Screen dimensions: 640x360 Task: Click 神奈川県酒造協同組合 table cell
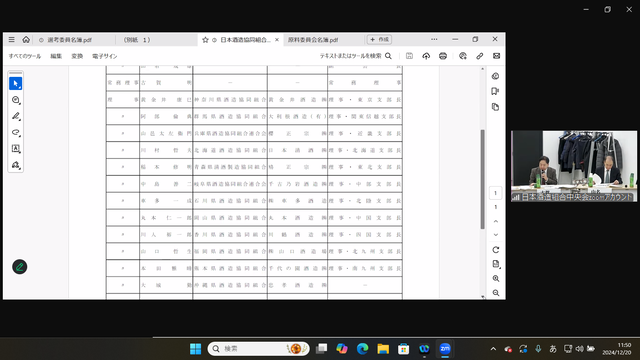pos(230,100)
